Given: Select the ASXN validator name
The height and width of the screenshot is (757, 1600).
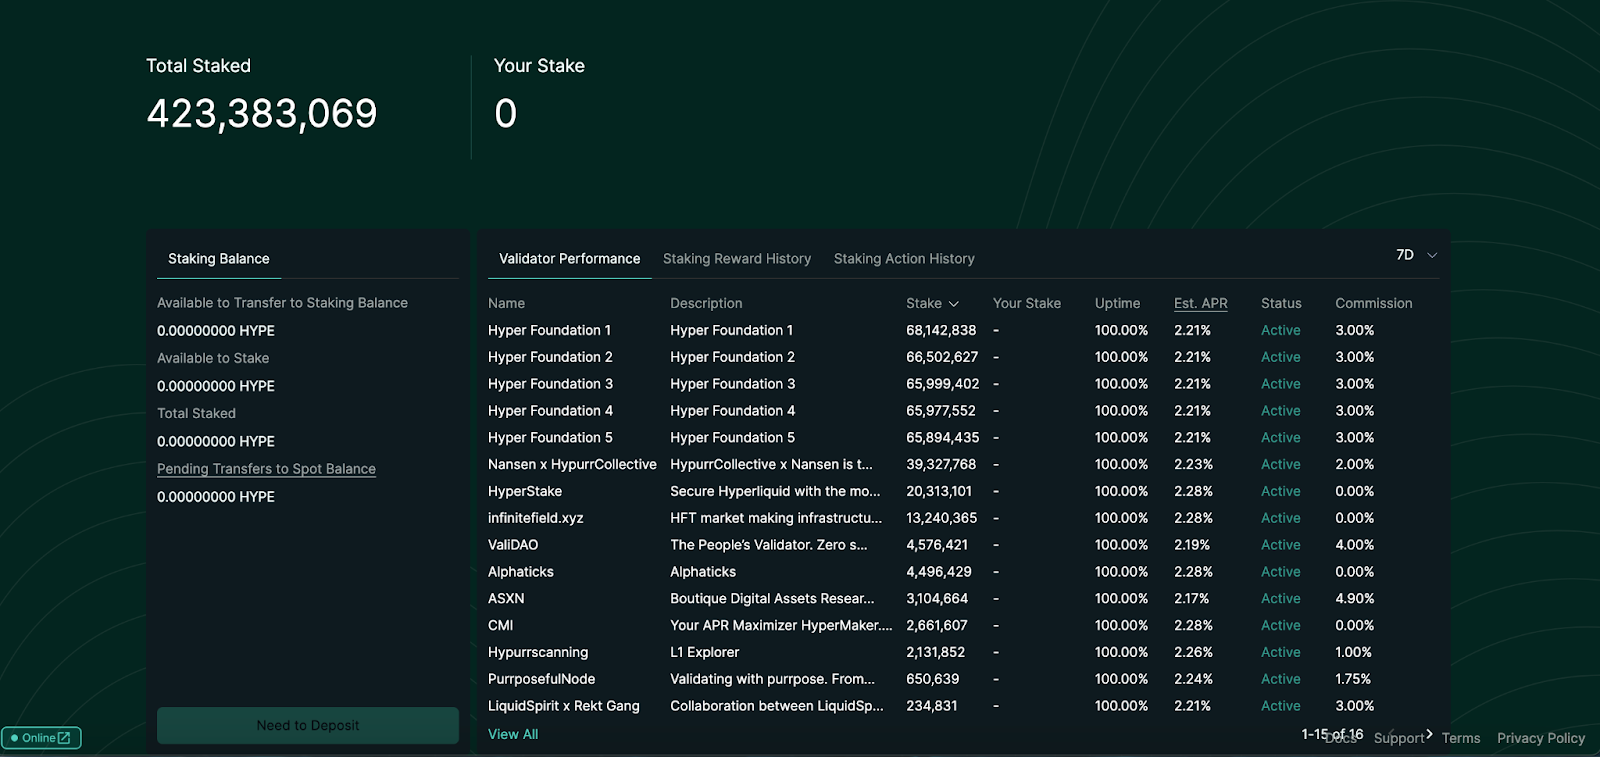Looking at the screenshot, I should coord(506,599).
